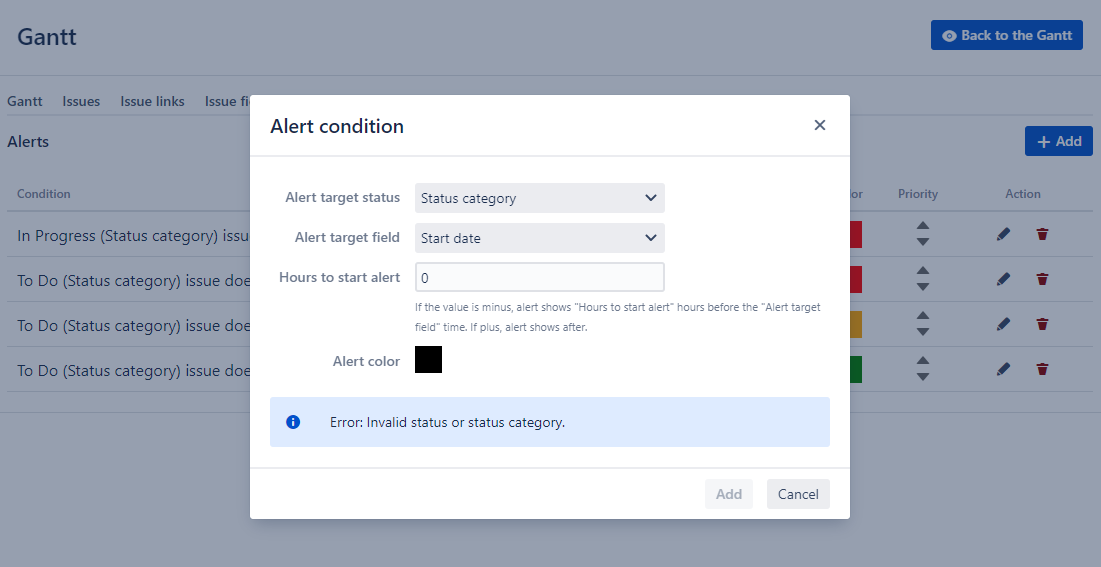Click the Cancel button in the dialog
Image resolution: width=1101 pixels, height=567 pixels.
[x=798, y=494]
